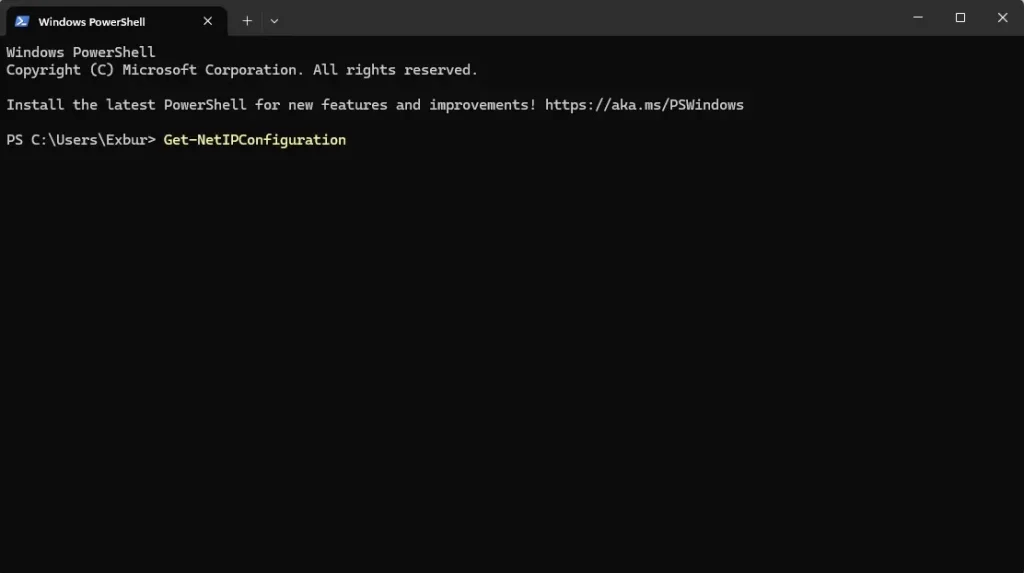The image size is (1024, 573).
Task: Click the PowerShell icon in the tab
Action: (22, 21)
